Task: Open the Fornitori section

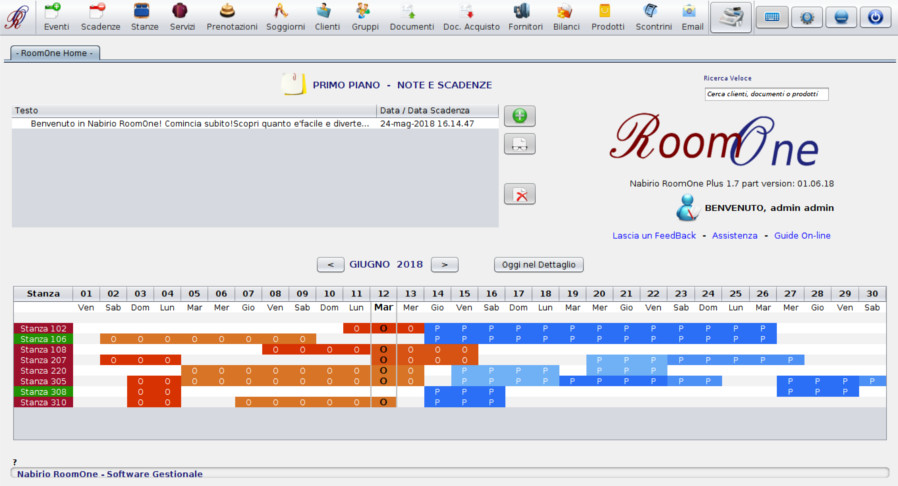Action: [x=525, y=17]
